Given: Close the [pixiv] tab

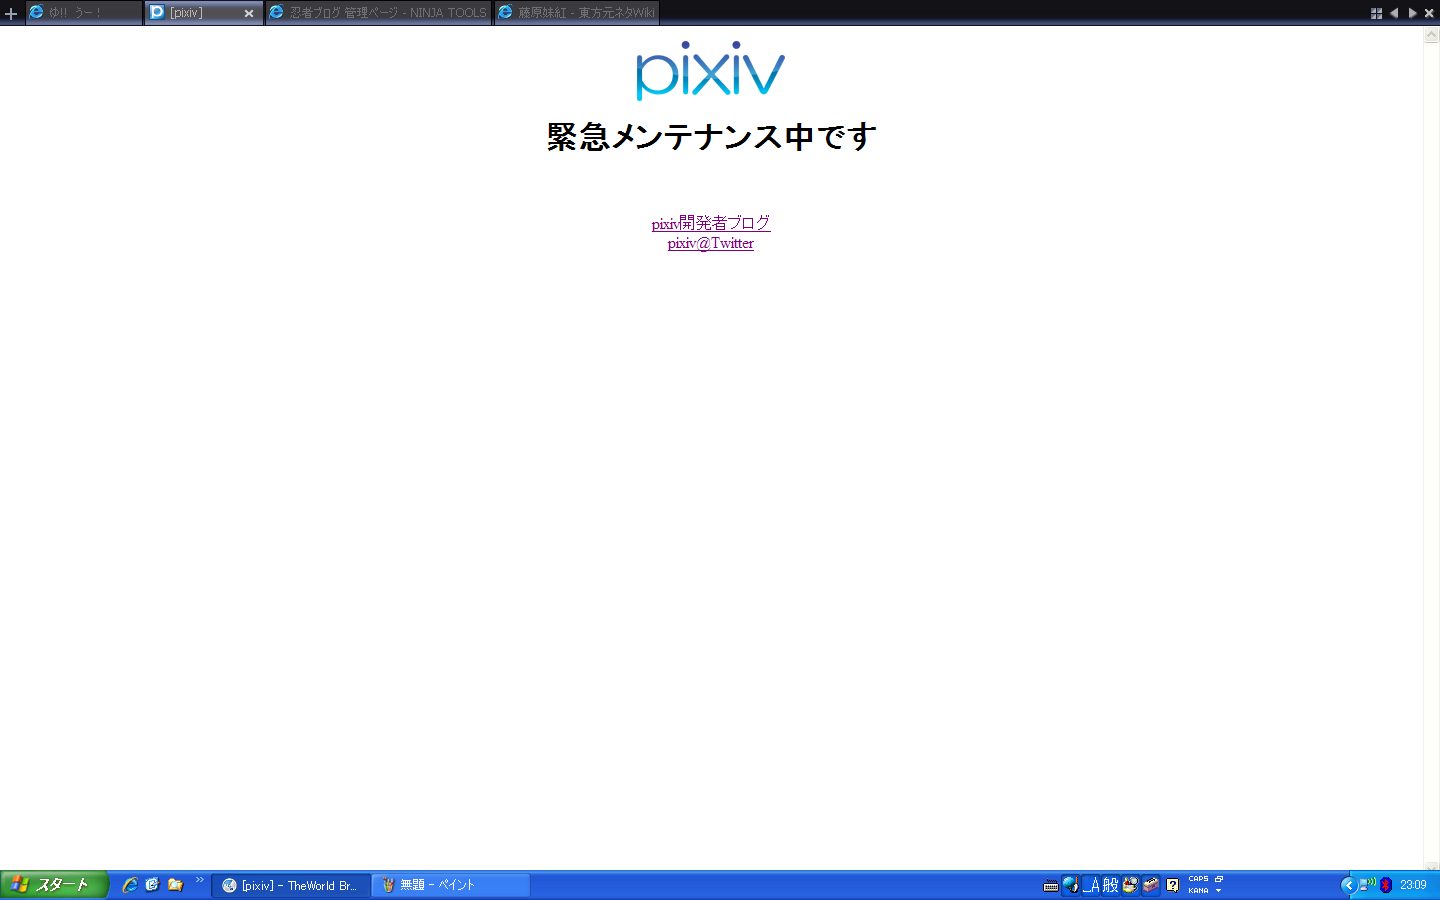Looking at the screenshot, I should click(249, 13).
